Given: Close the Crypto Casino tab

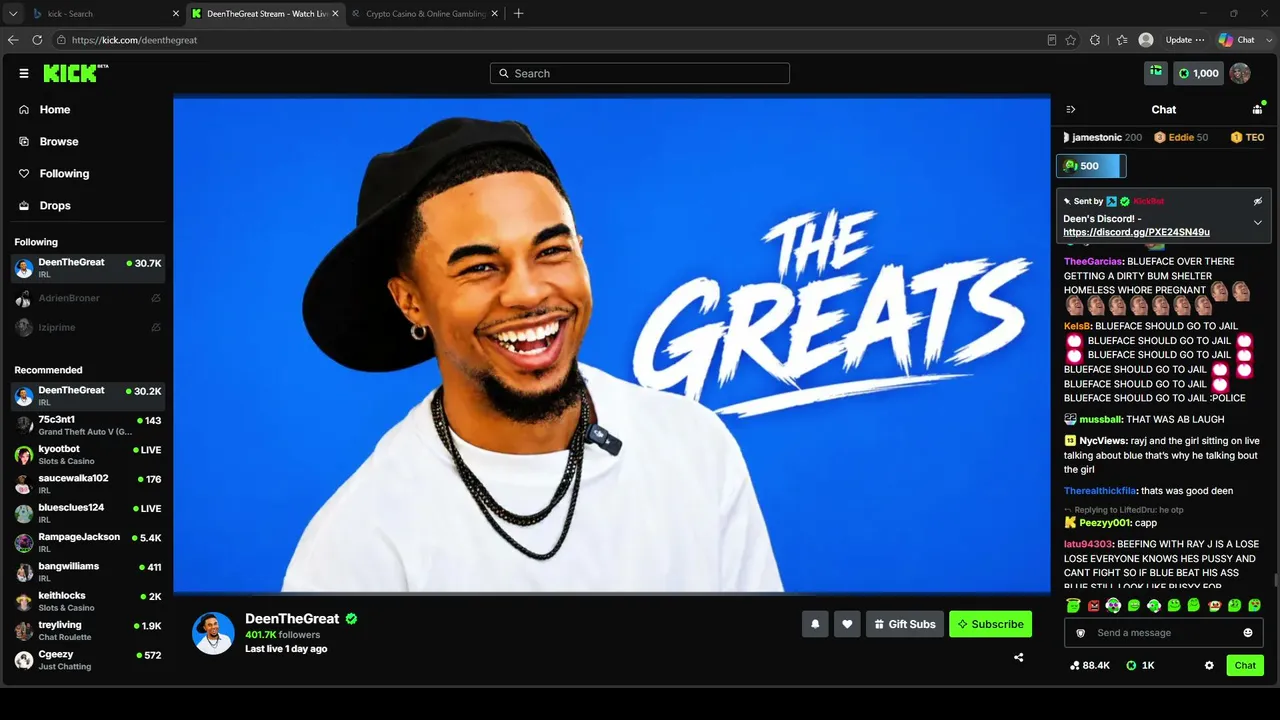Looking at the screenshot, I should (x=495, y=14).
